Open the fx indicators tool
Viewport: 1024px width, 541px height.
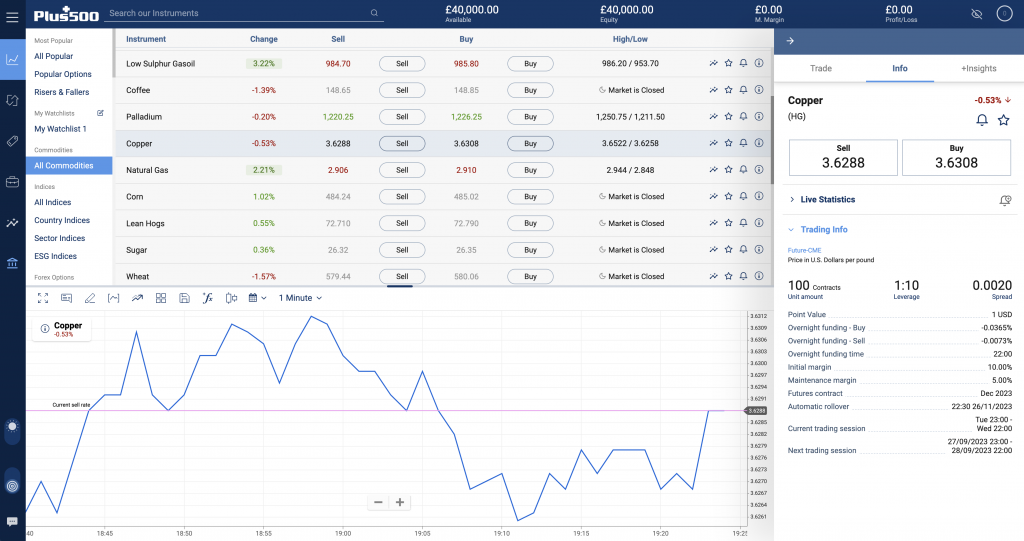tap(208, 298)
